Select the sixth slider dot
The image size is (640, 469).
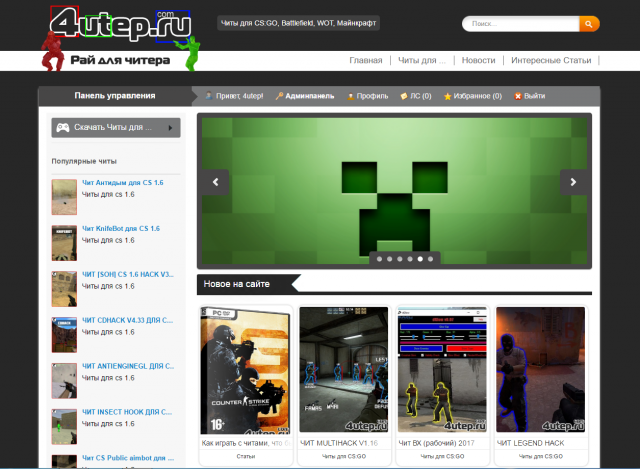click(x=430, y=259)
